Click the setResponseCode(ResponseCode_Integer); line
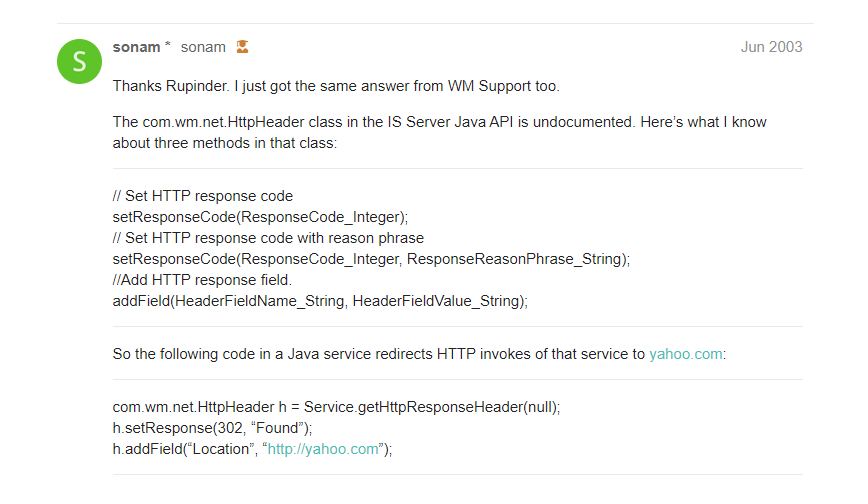The height and width of the screenshot is (504, 868). (261, 217)
